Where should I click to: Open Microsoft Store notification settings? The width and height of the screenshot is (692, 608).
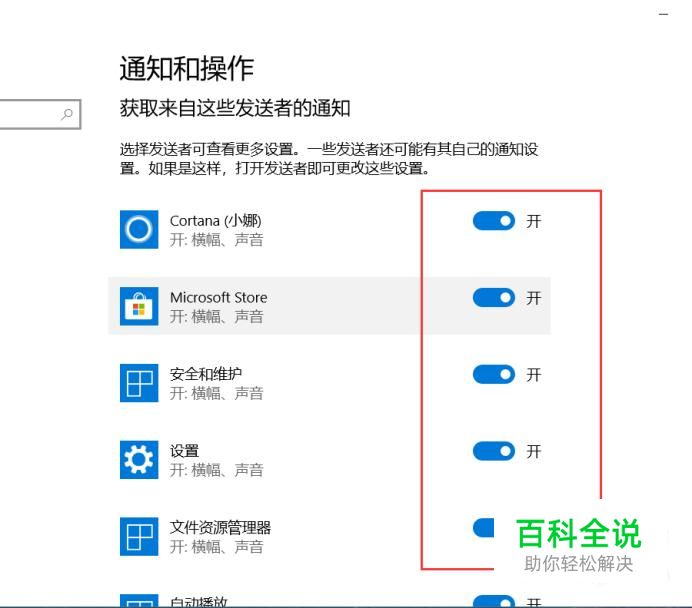(x=329, y=306)
